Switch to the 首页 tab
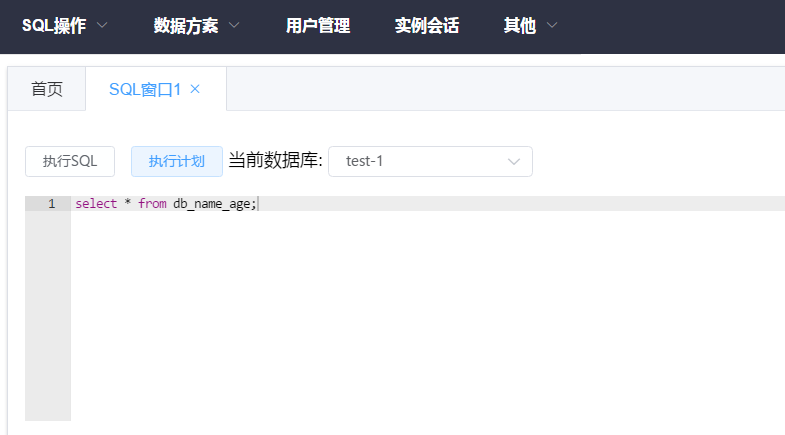The width and height of the screenshot is (785, 435). (x=47, y=89)
